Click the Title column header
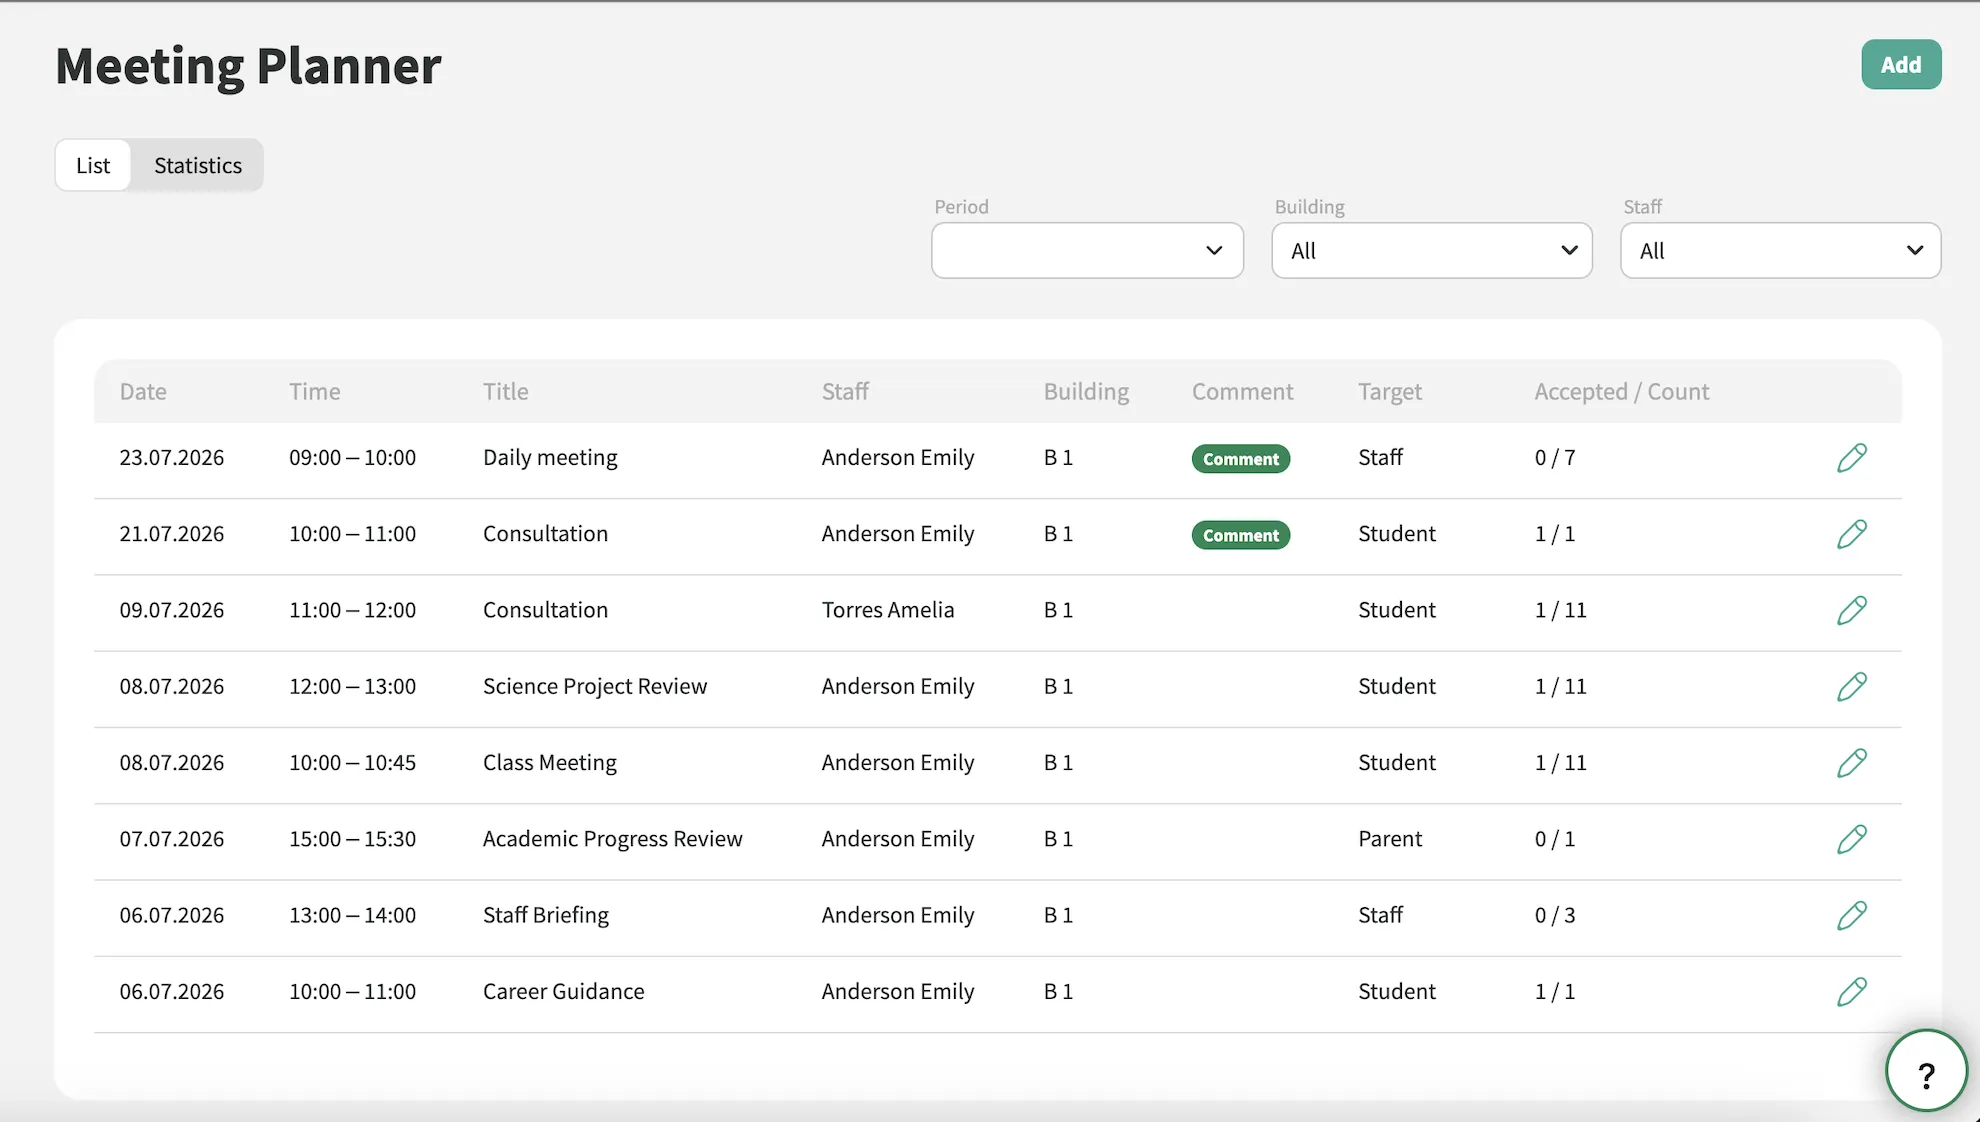The image size is (1980, 1122). (x=506, y=391)
